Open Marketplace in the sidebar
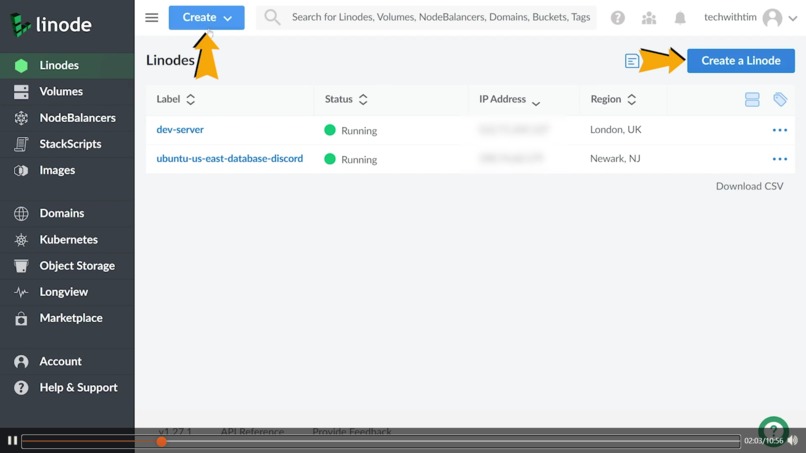Image resolution: width=806 pixels, height=453 pixels. pyautogui.click(x=67, y=318)
